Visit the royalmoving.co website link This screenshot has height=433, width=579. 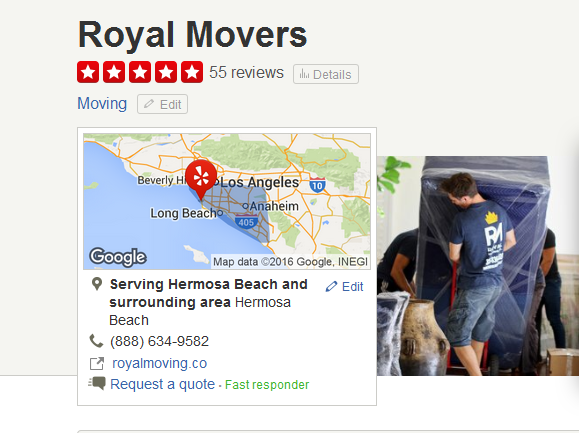pos(160,363)
